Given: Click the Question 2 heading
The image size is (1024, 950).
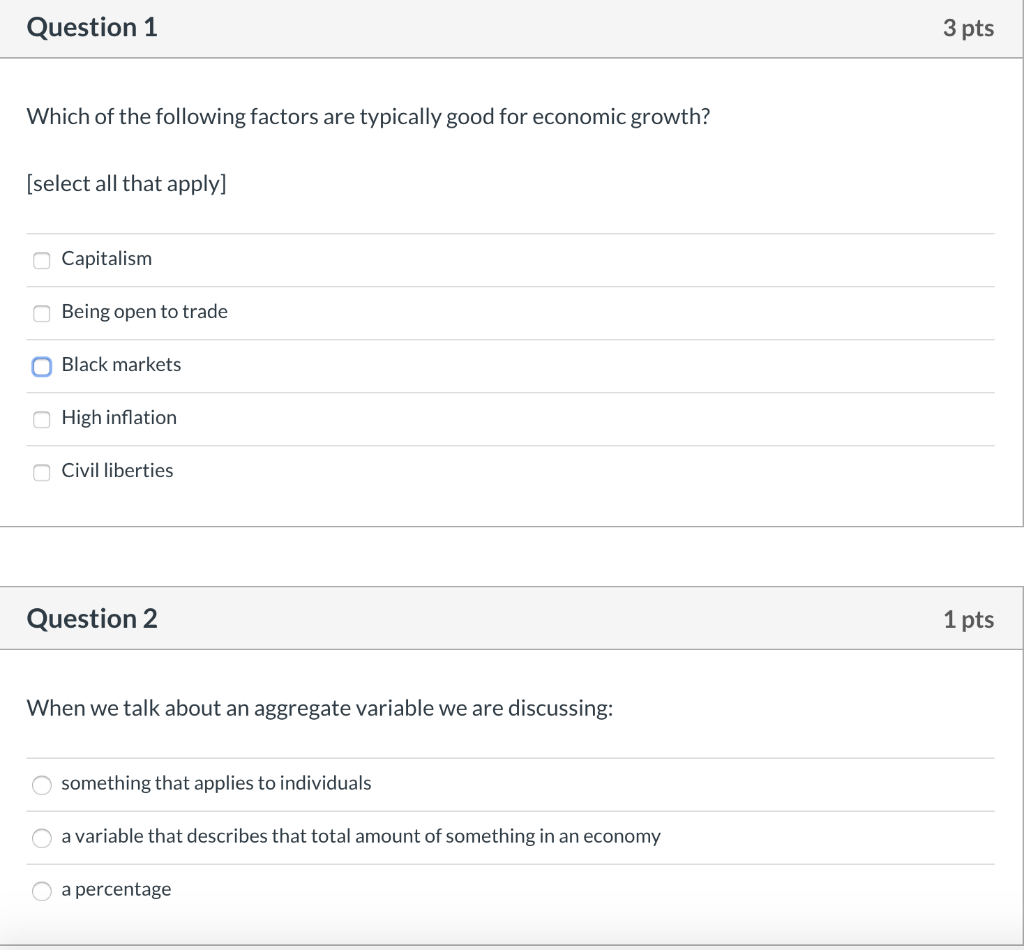Looking at the screenshot, I should [x=92, y=618].
